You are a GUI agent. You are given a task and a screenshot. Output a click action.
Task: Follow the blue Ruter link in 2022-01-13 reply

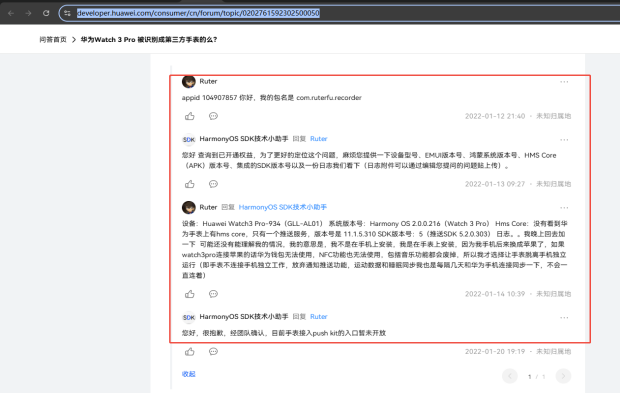tap(318, 139)
